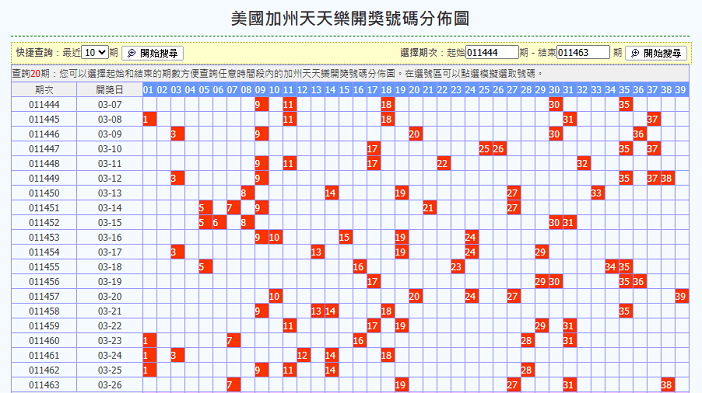Click red cell 39 in row 011457

[681, 296]
